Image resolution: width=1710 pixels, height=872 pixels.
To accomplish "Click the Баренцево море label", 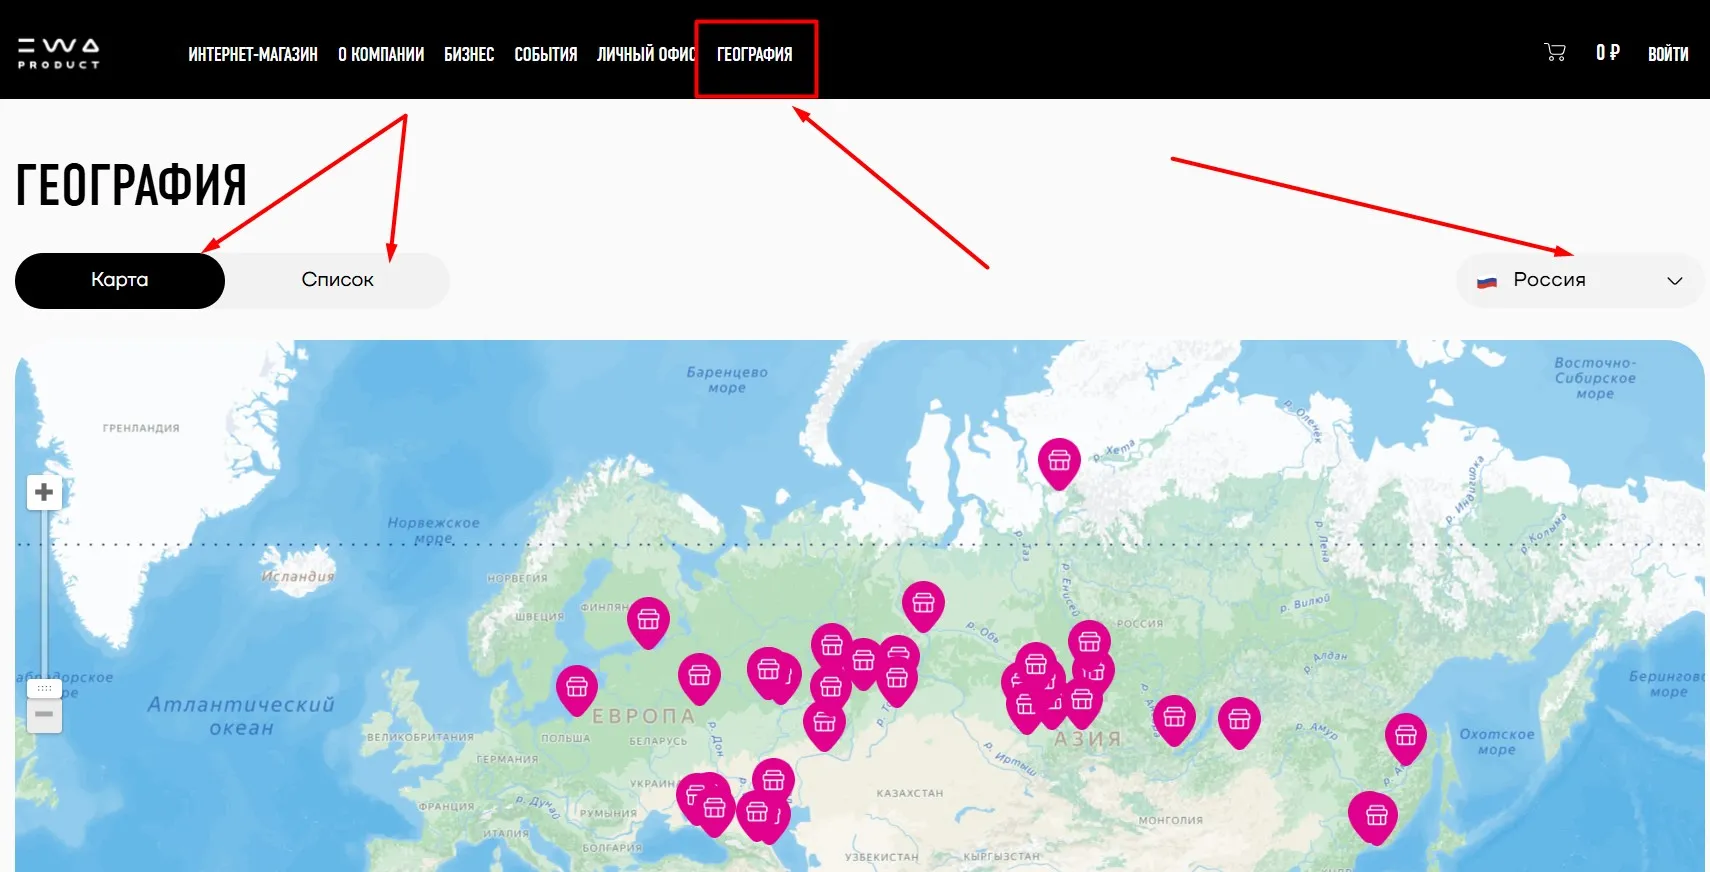I will click(x=727, y=380).
